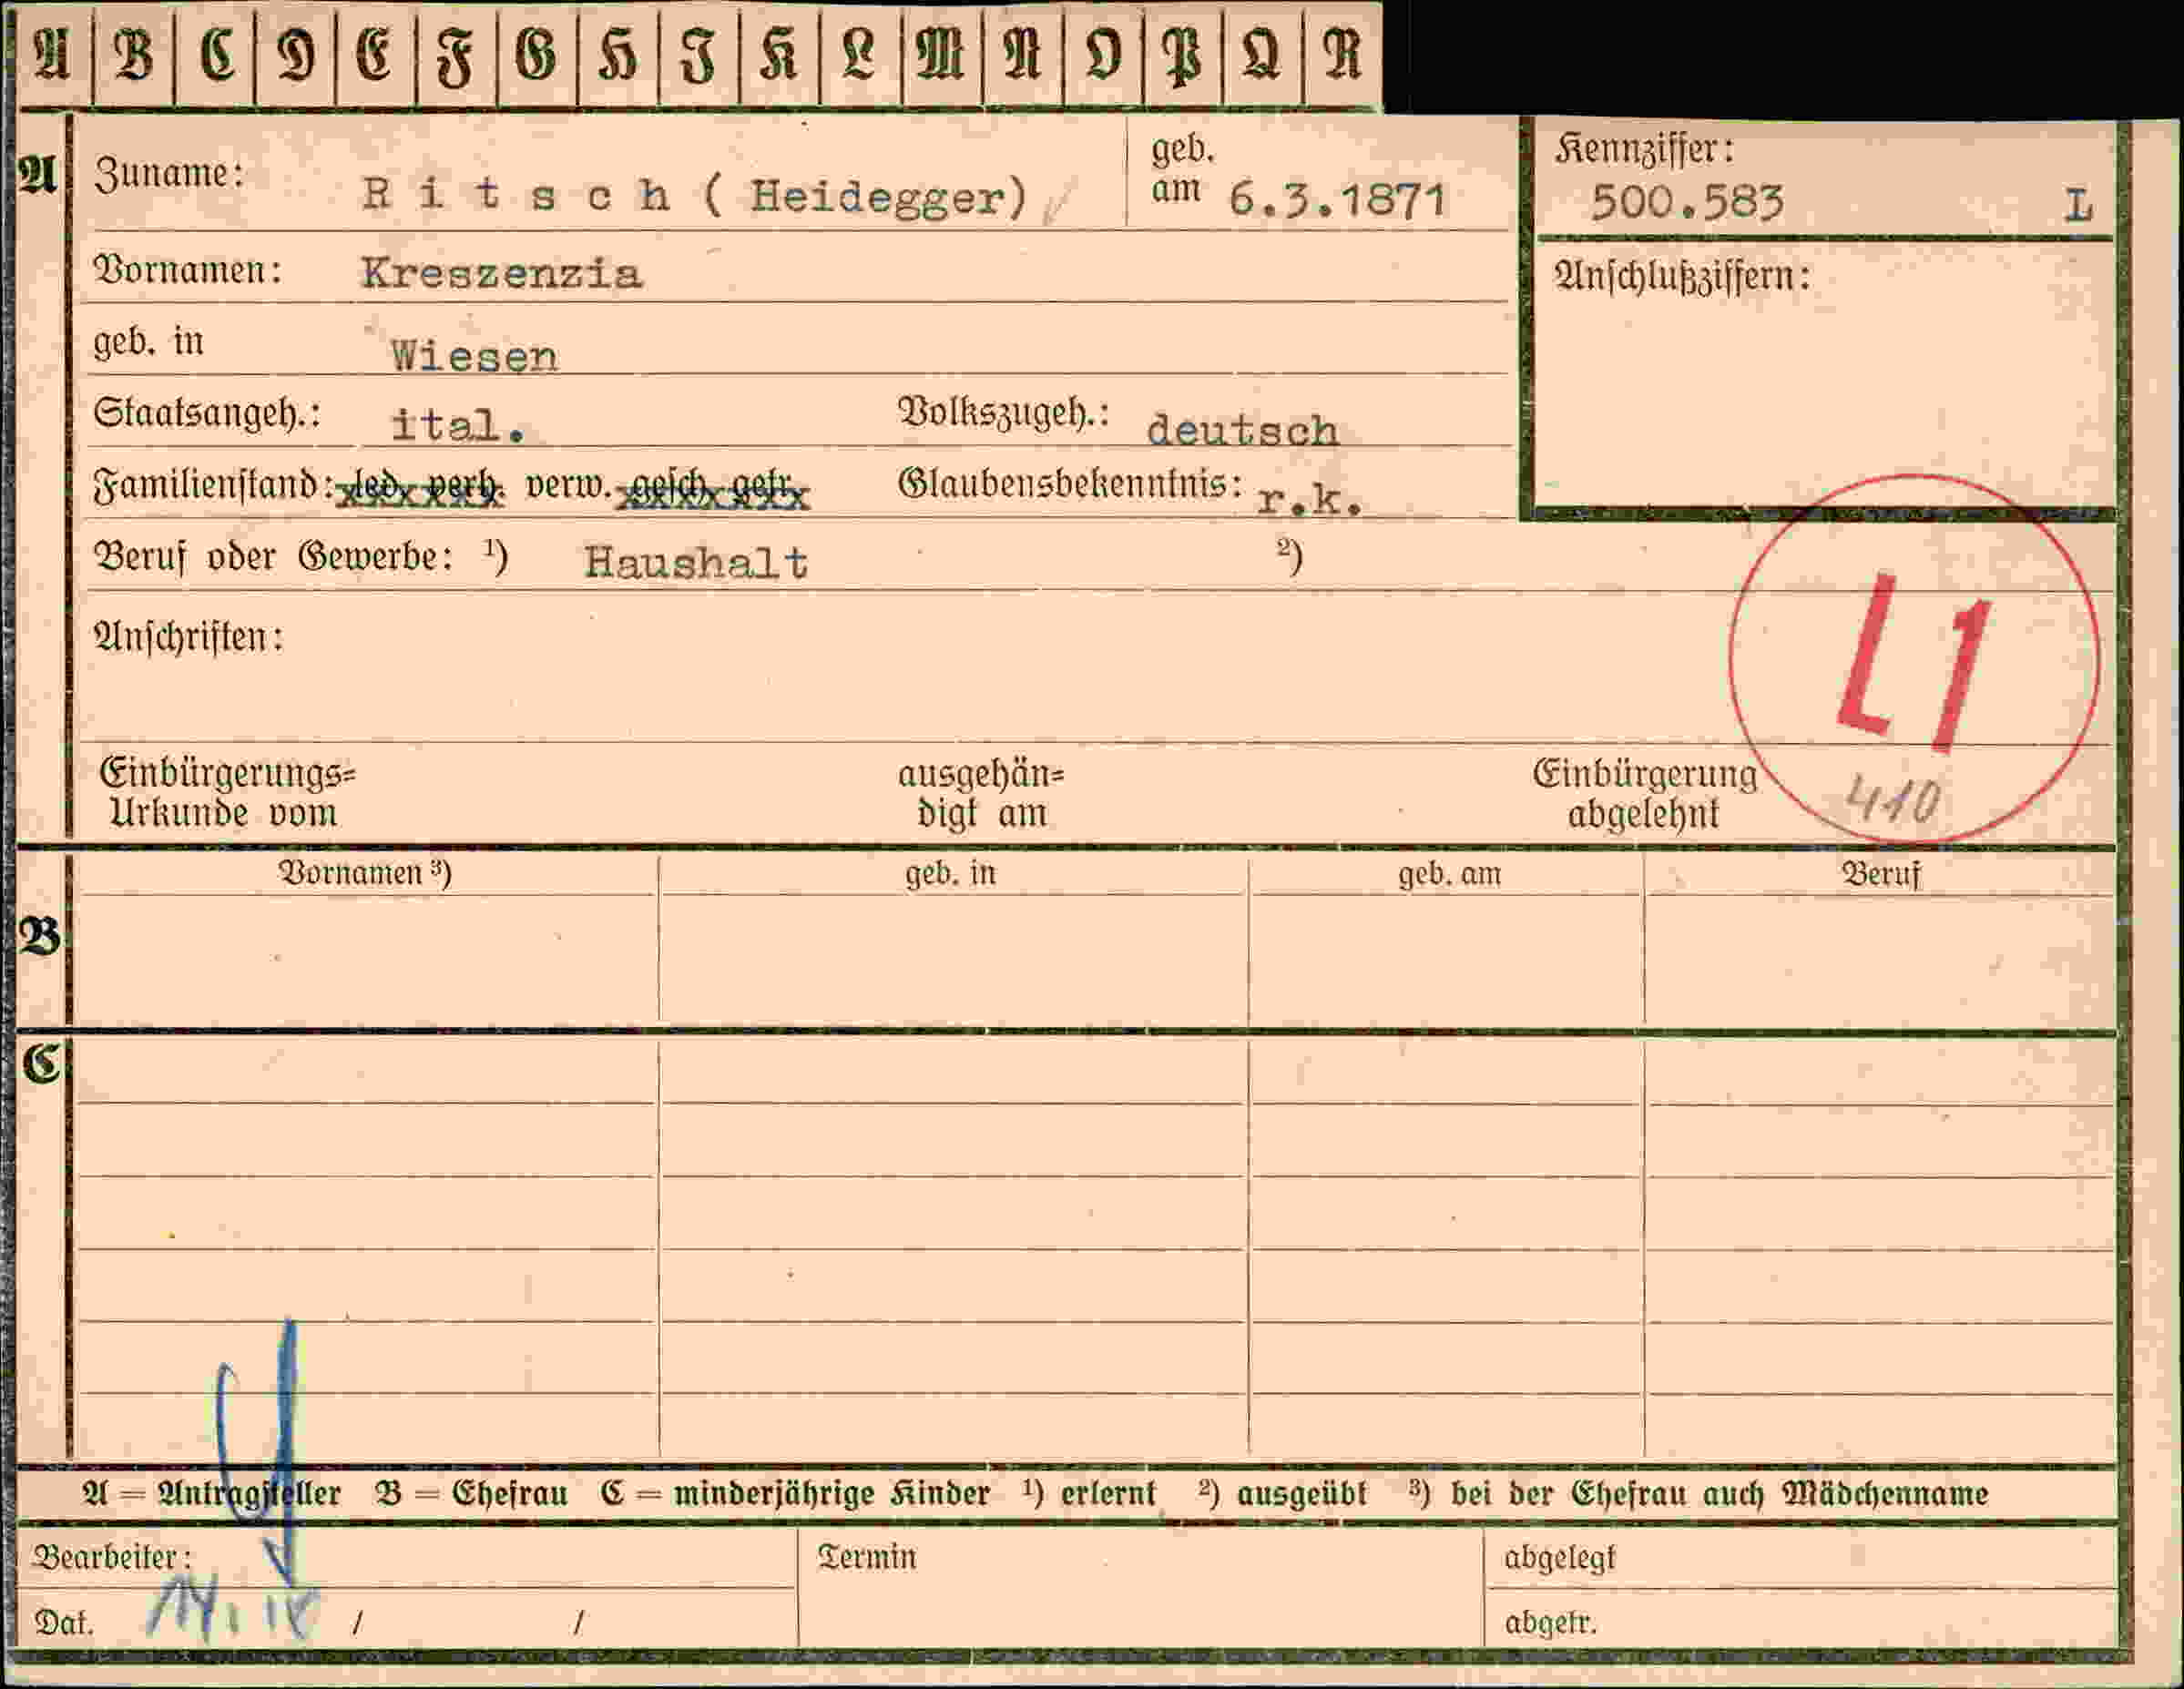The width and height of the screenshot is (2184, 1689).
Task: Click the 'Dat.' label at the bottom
Action: coord(63,1622)
